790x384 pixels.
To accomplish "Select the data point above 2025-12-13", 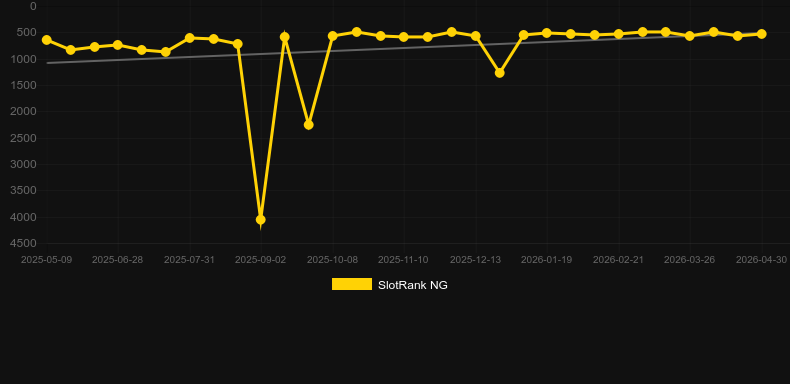I will pos(475,36).
